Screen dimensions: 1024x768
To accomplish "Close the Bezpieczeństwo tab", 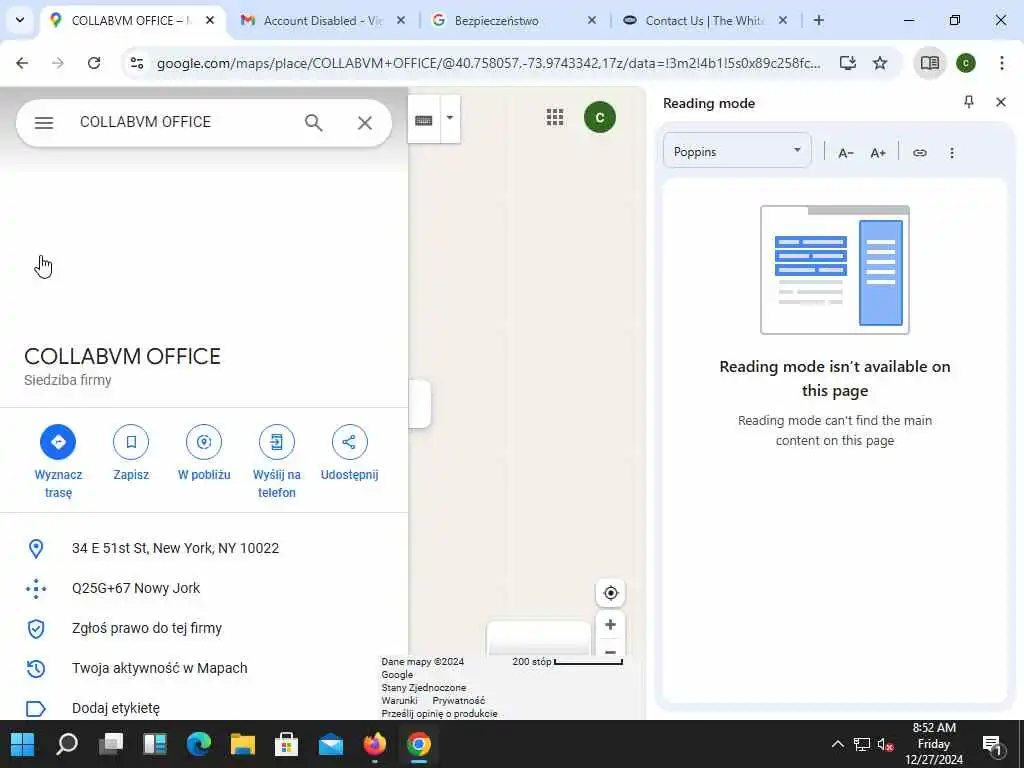I will (x=592, y=20).
